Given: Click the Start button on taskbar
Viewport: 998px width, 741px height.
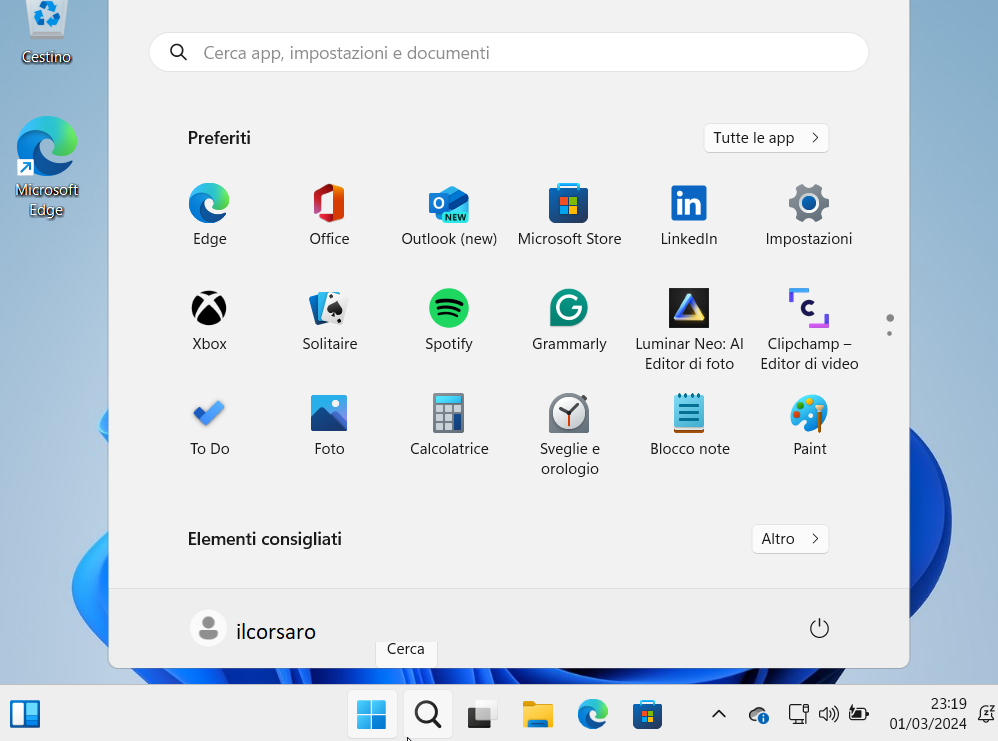Looking at the screenshot, I should click(x=372, y=714).
